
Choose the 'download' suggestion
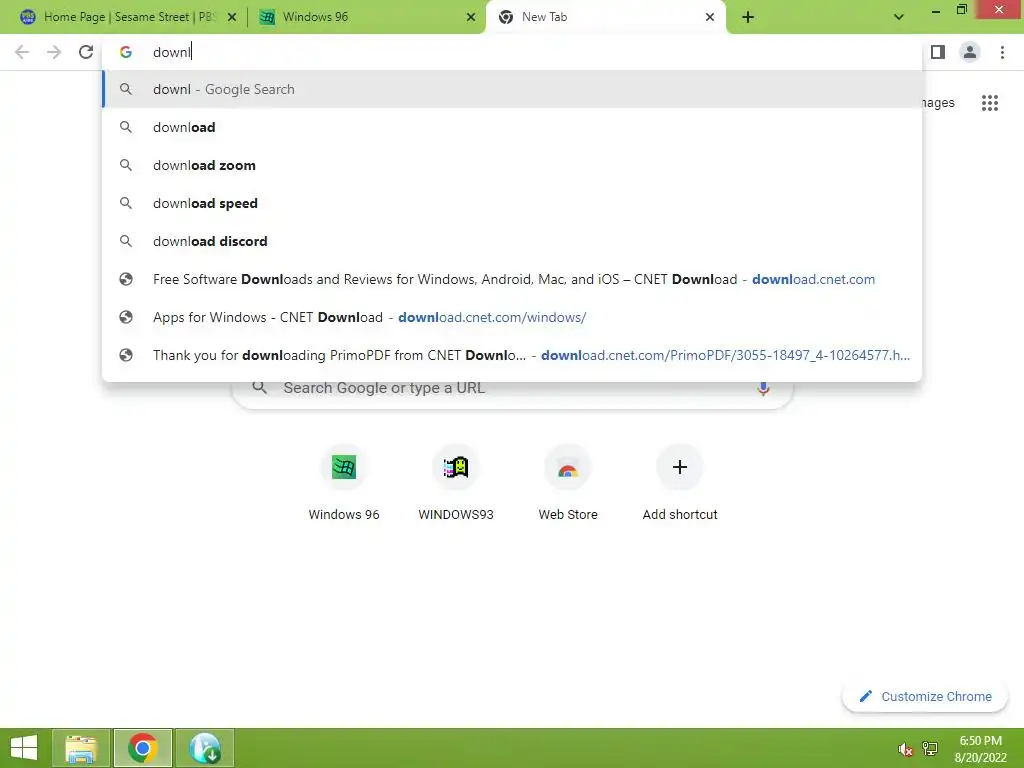coord(512,127)
